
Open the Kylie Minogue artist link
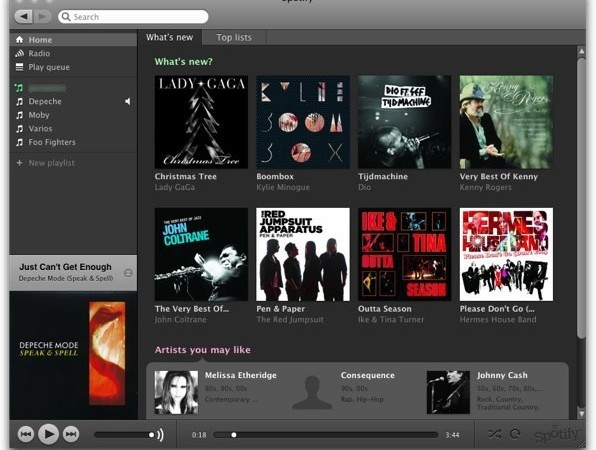pyautogui.click(x=283, y=187)
